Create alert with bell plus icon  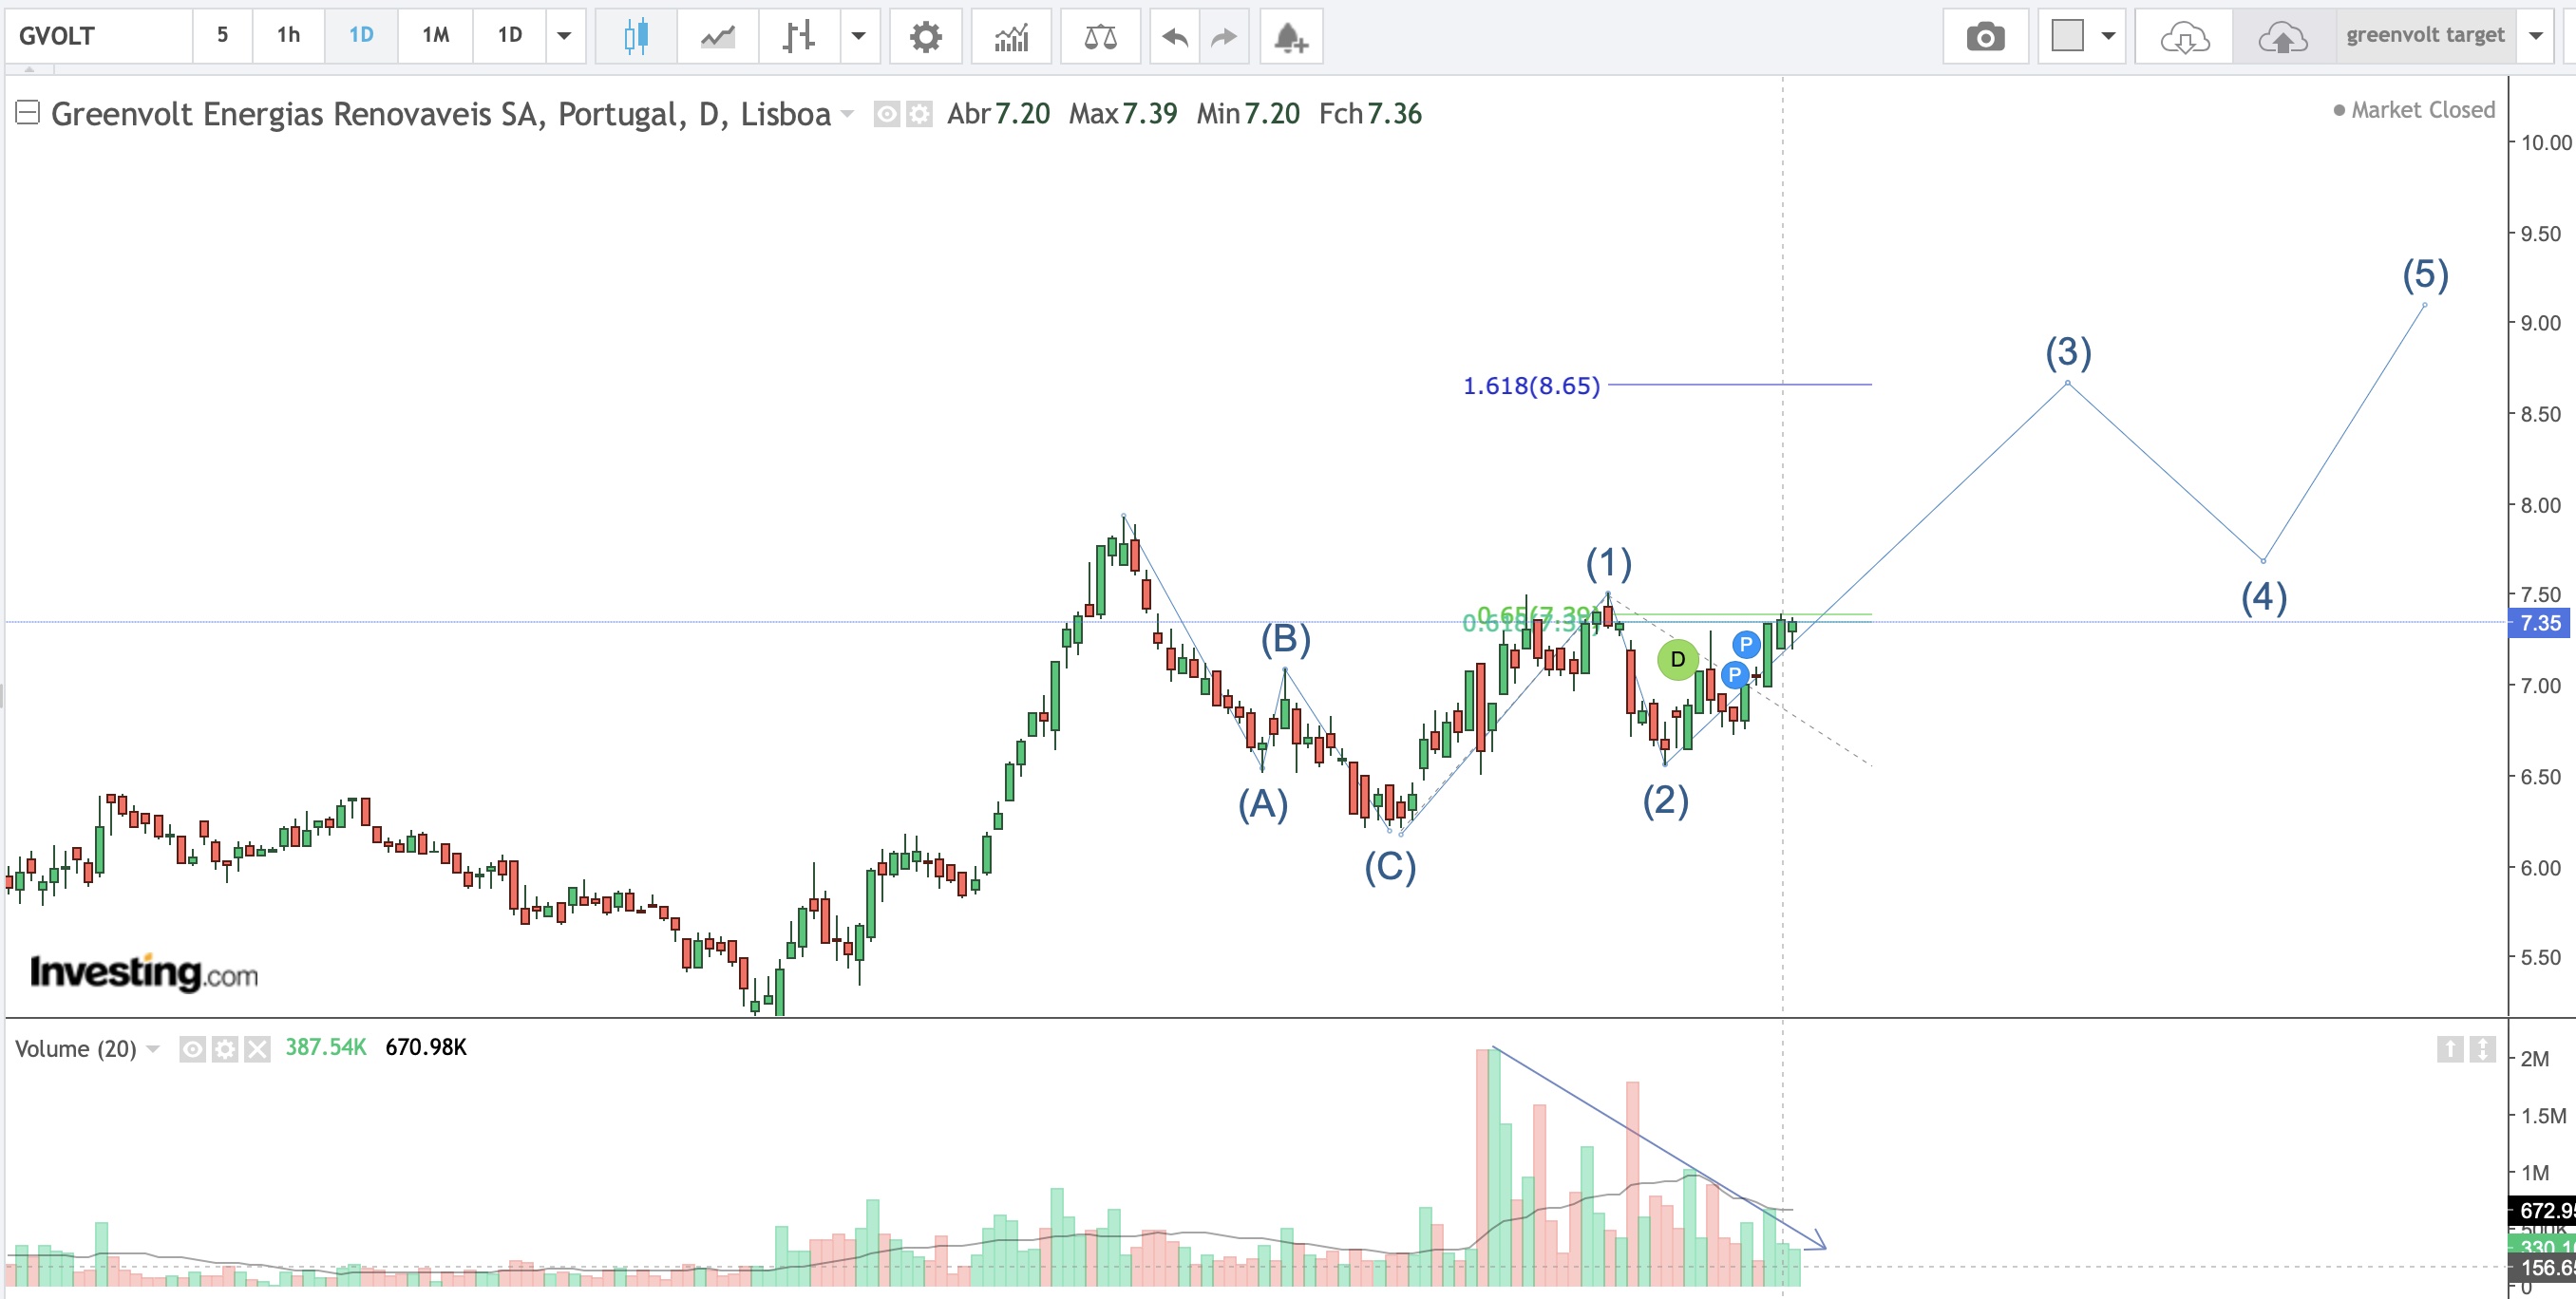pos(1290,37)
